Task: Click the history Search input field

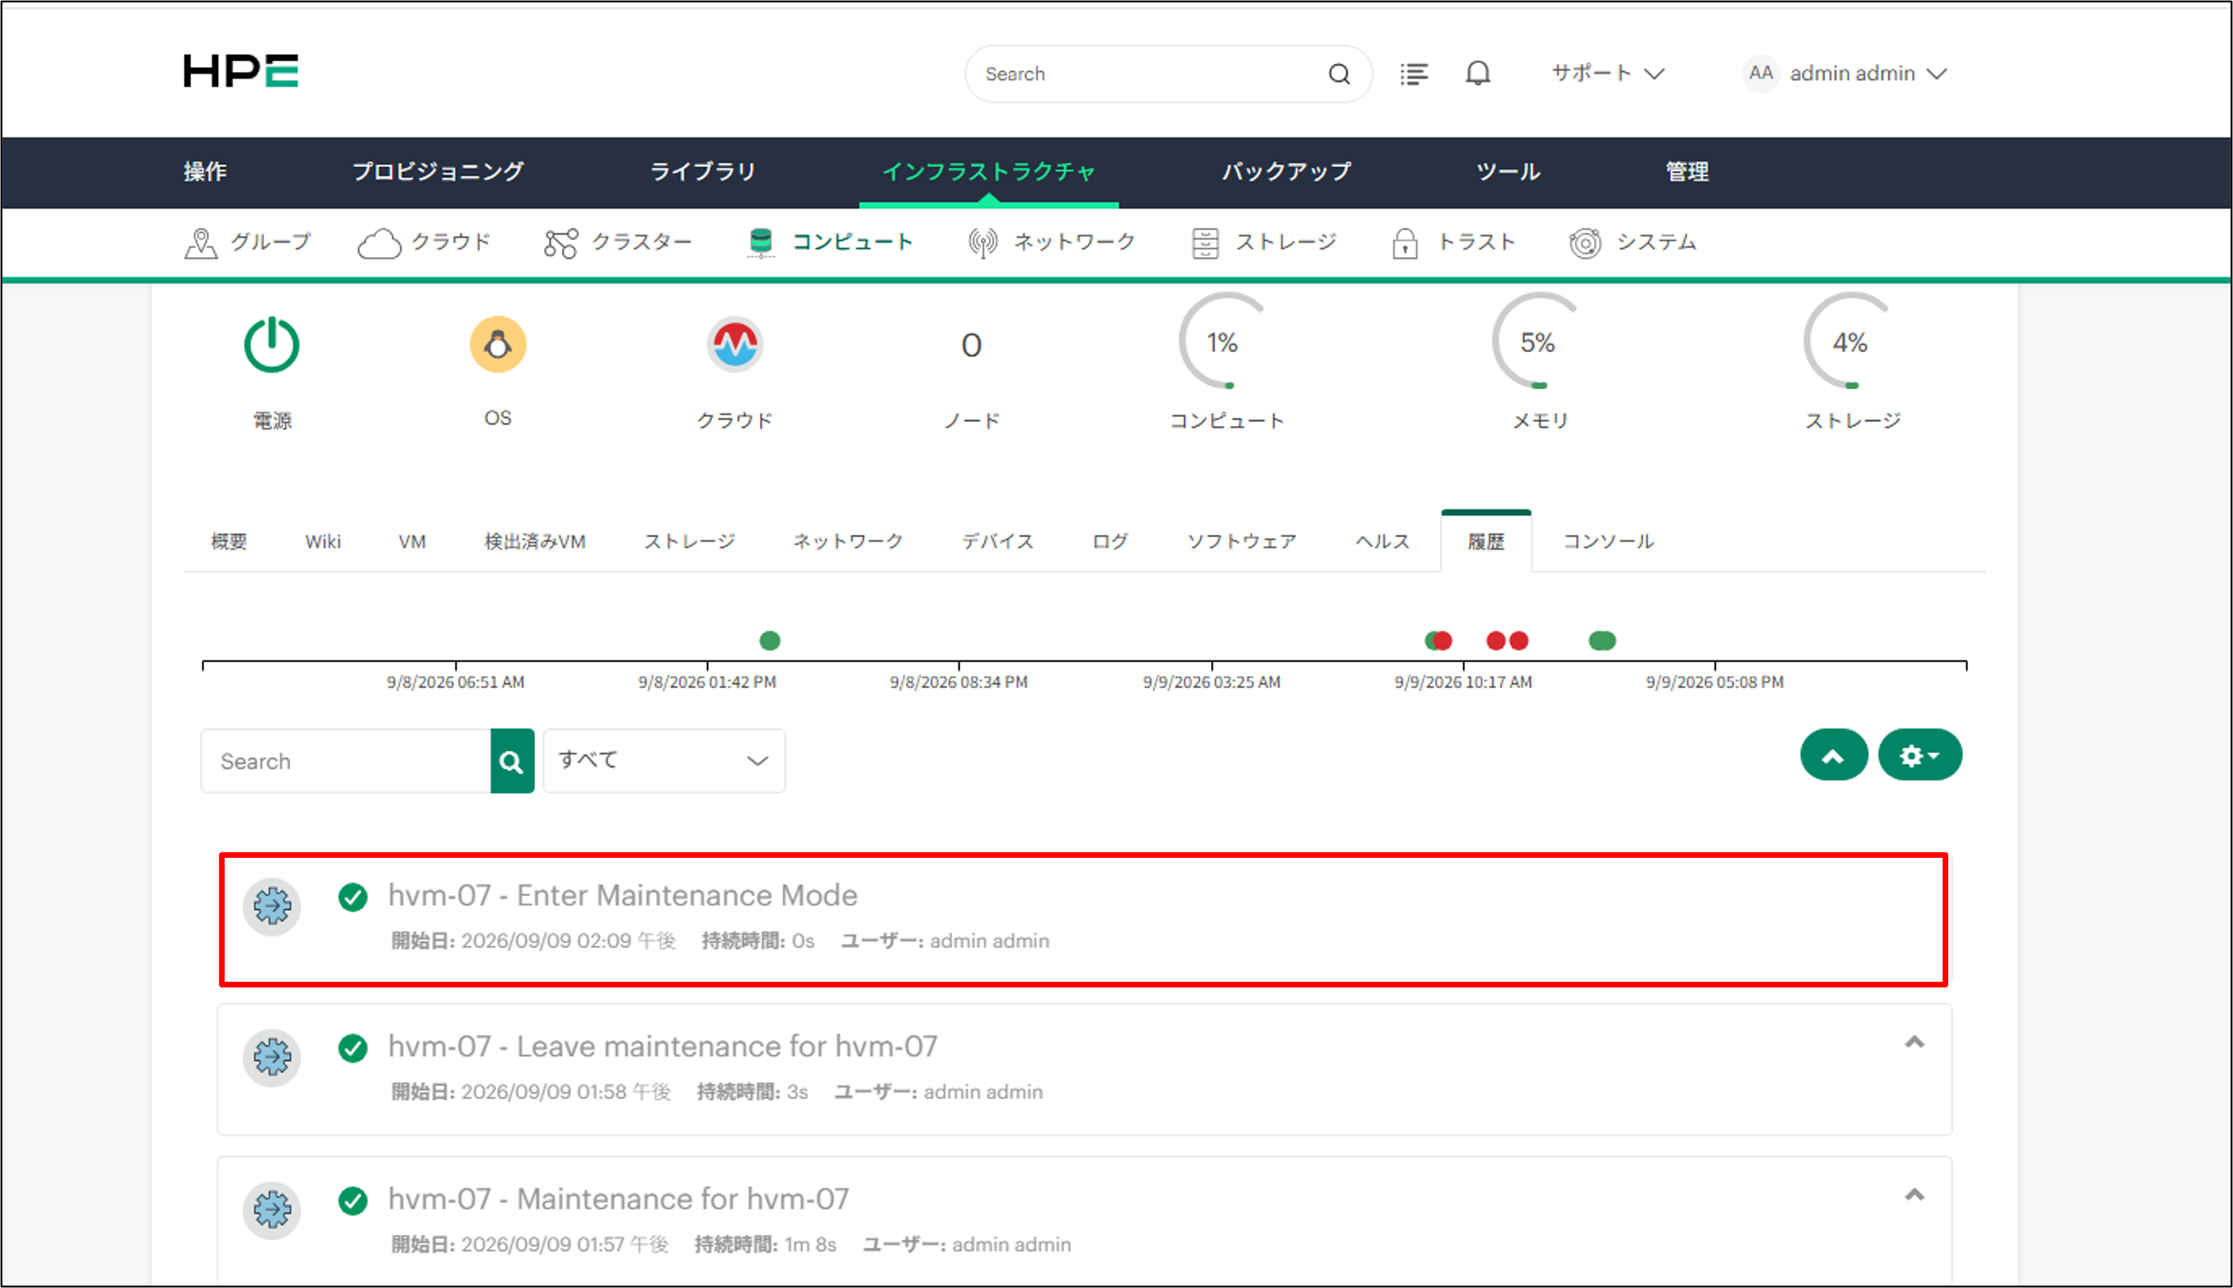Action: tap(346, 761)
